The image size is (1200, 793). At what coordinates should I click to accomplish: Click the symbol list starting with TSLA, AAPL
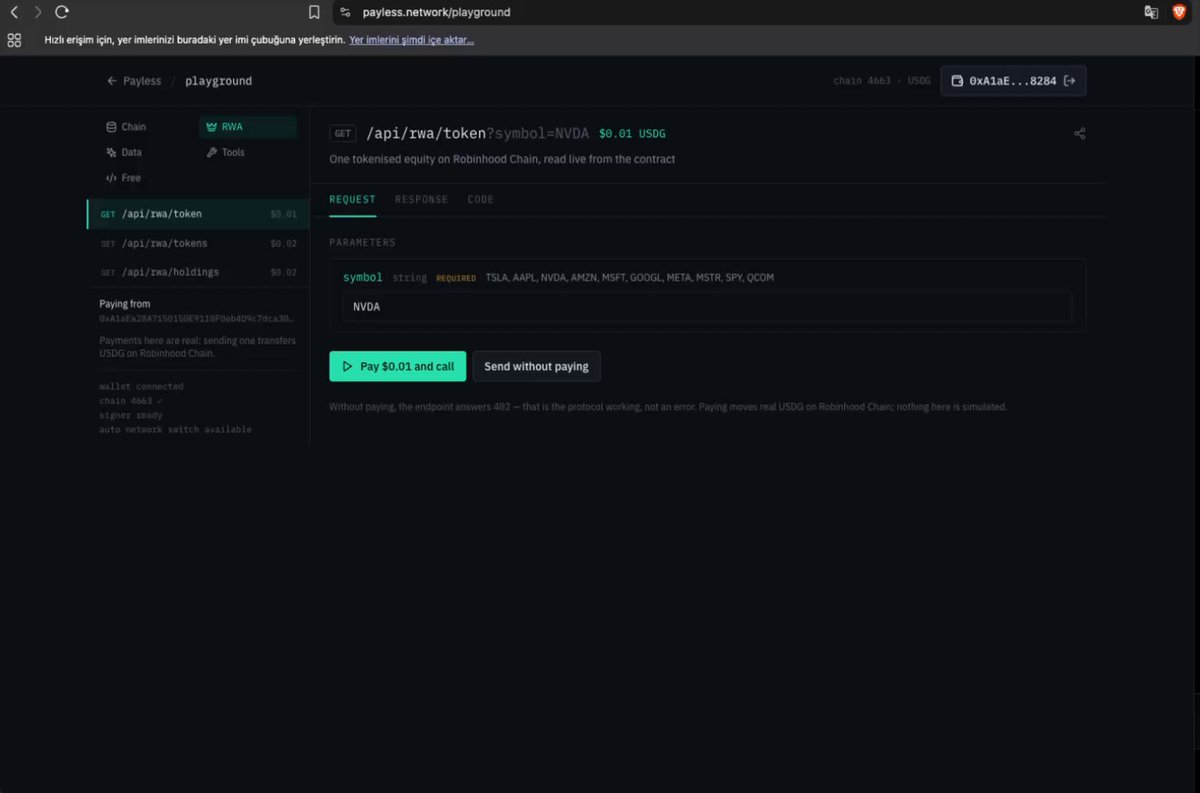629,278
